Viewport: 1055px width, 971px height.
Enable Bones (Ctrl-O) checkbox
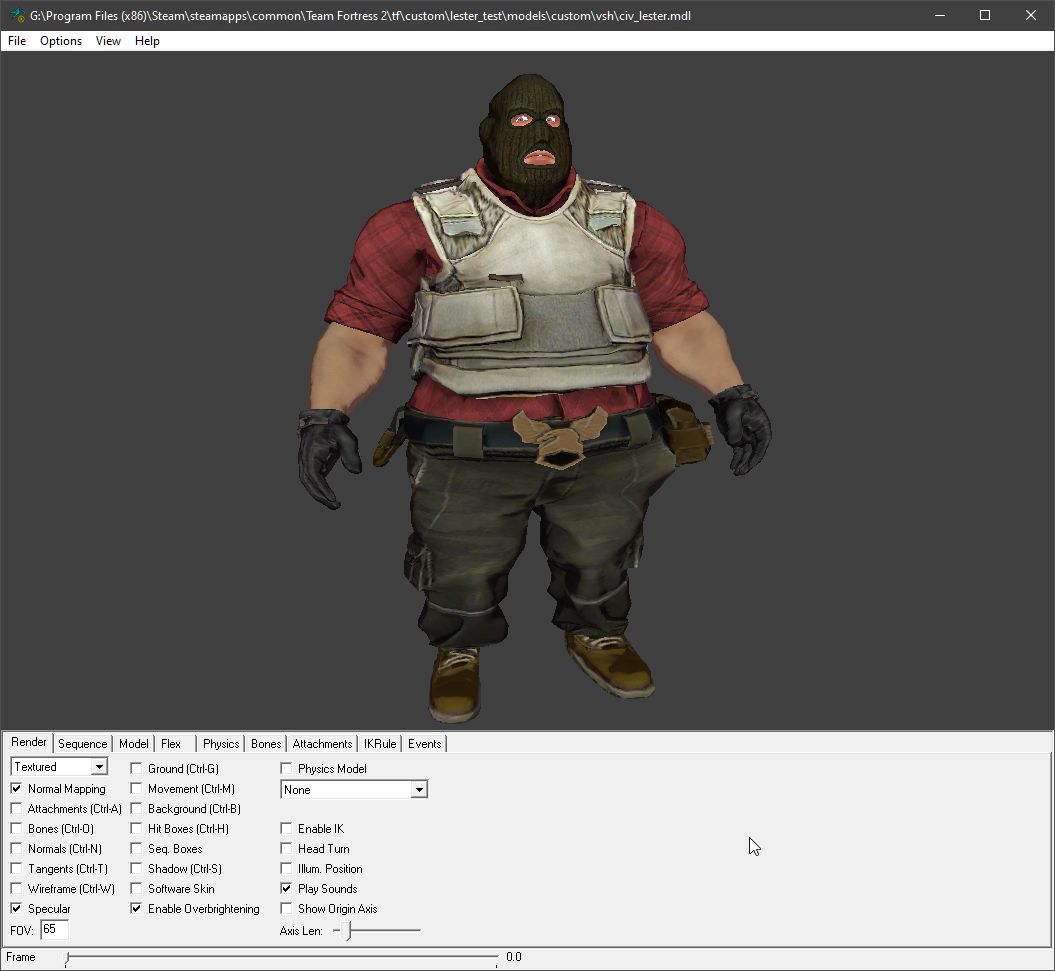[16, 828]
